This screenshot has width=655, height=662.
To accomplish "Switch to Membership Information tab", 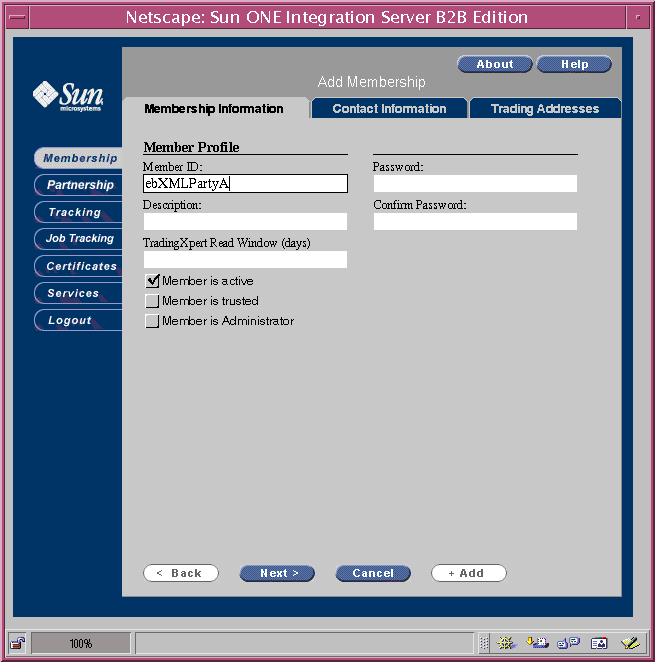I will [x=216, y=109].
